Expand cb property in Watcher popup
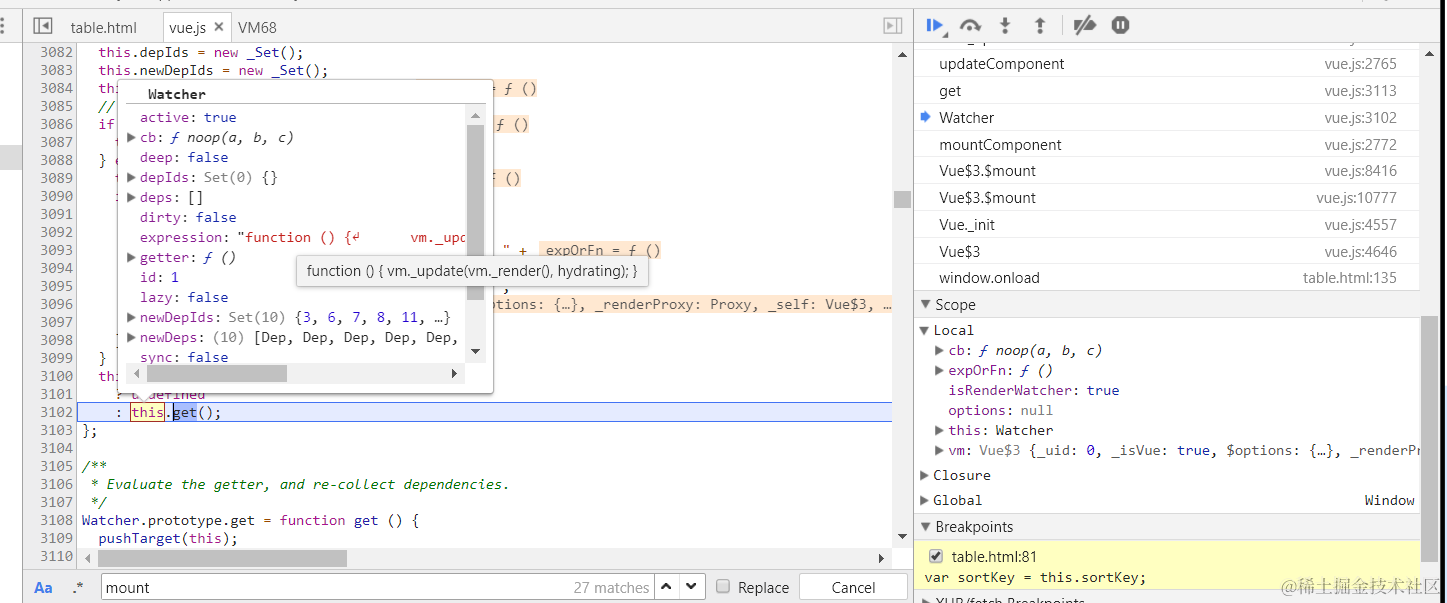Screen dimensions: 1447x603 131,137
